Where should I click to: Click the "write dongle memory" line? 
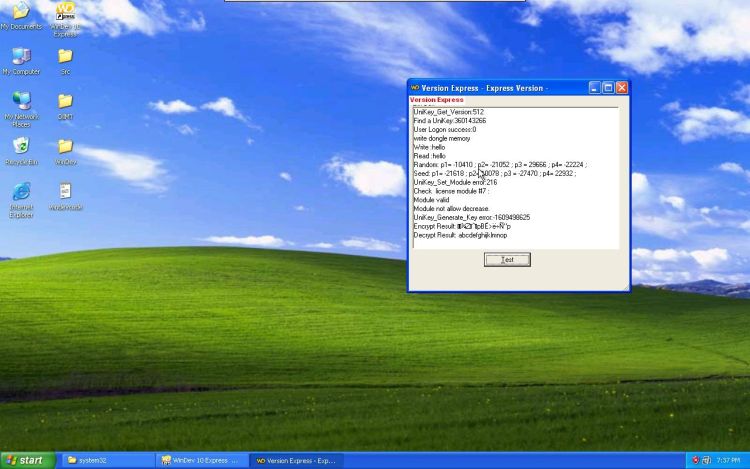[x=442, y=138]
